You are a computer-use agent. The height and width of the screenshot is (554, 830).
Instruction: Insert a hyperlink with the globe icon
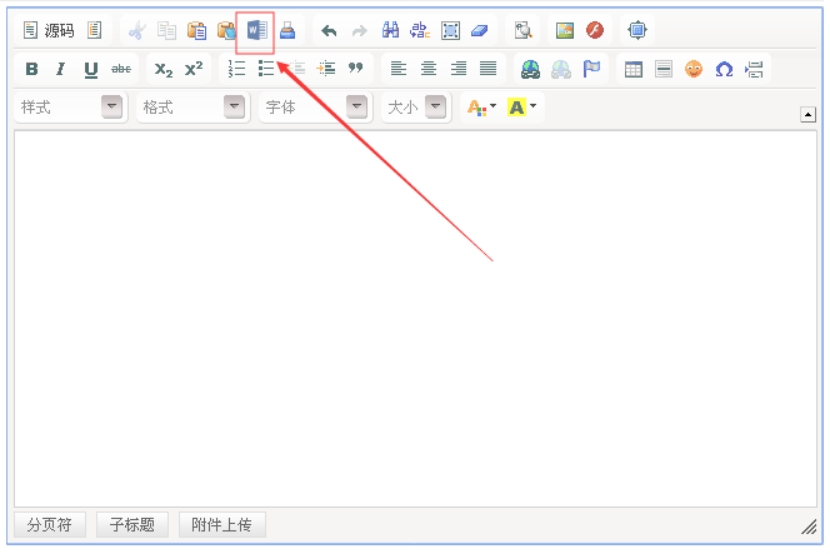(x=530, y=69)
